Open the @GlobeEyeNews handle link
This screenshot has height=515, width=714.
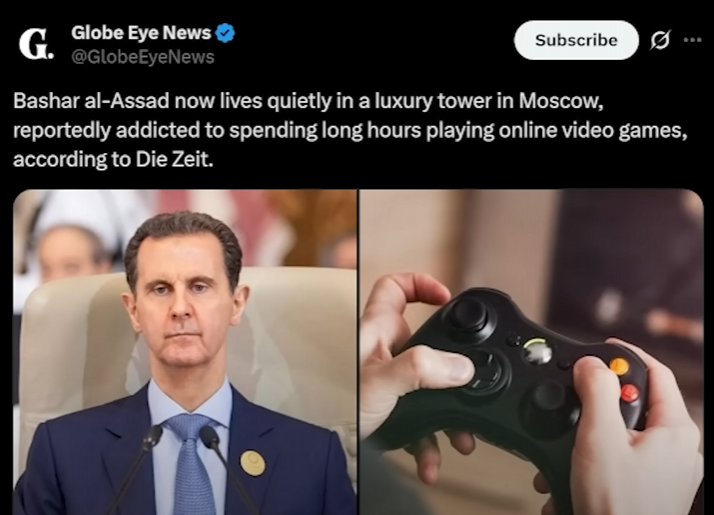coord(143,57)
